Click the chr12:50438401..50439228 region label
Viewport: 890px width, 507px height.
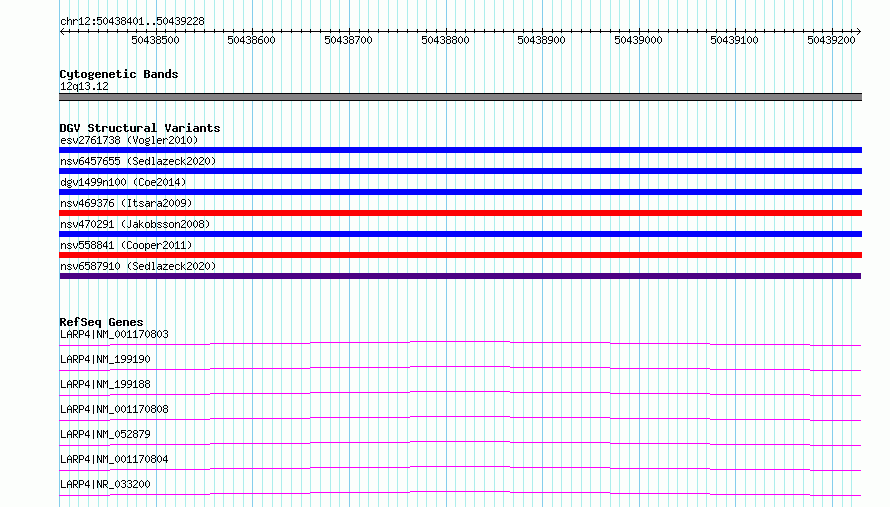coord(132,21)
